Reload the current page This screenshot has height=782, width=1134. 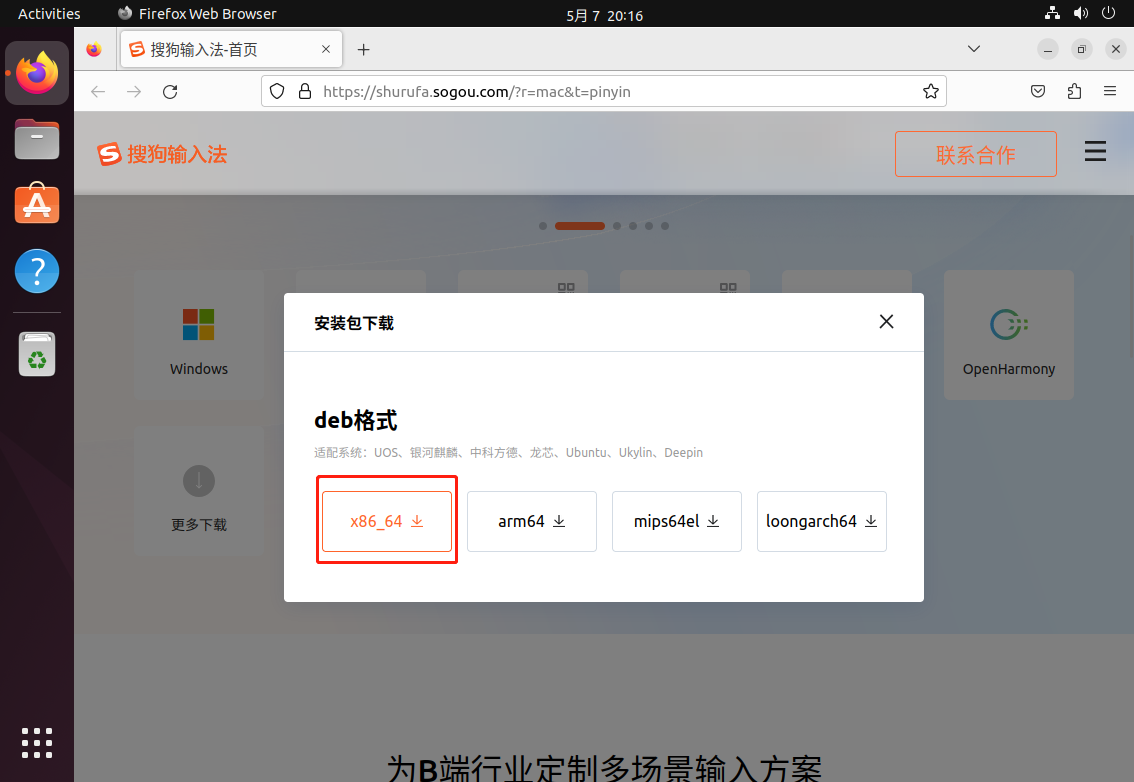(x=170, y=92)
